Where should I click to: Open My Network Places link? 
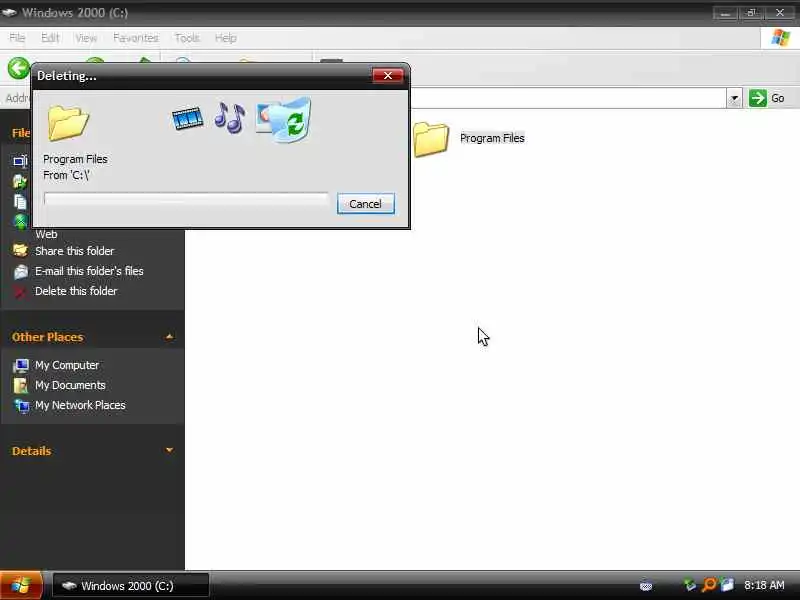[x=80, y=405]
